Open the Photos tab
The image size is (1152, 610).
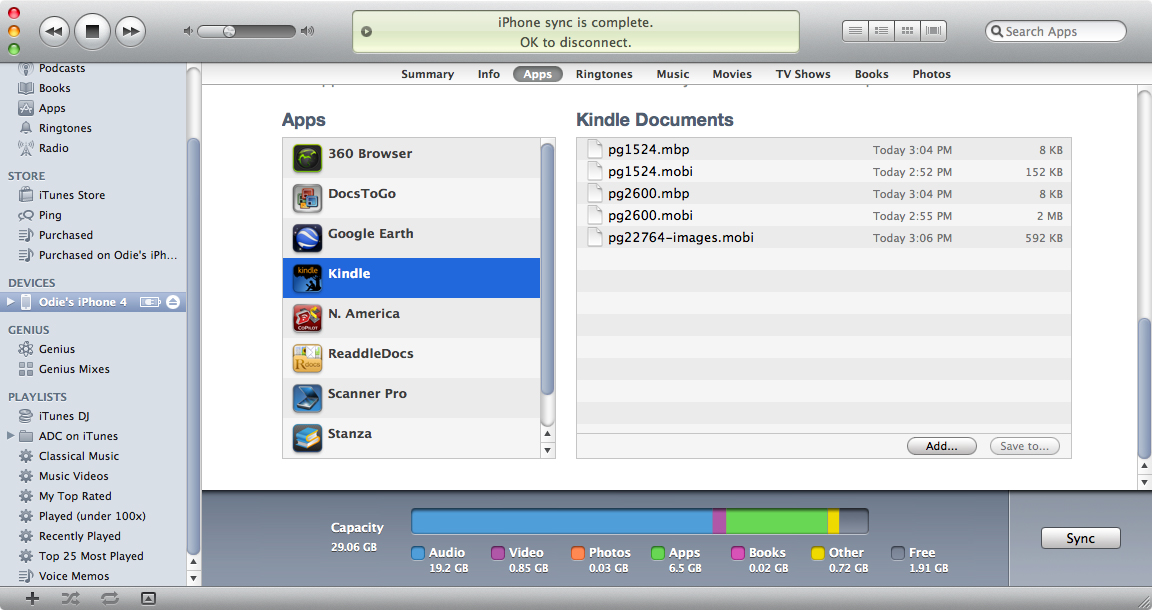click(932, 74)
